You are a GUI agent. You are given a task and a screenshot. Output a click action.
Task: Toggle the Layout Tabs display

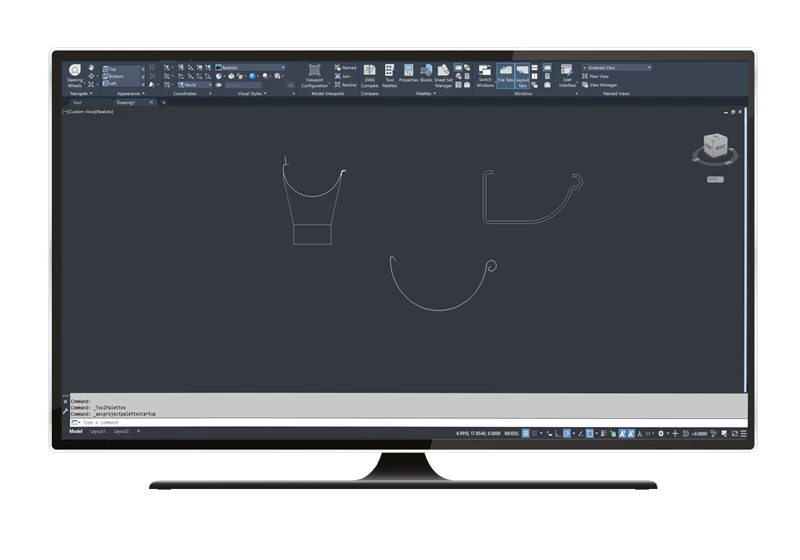(x=522, y=73)
